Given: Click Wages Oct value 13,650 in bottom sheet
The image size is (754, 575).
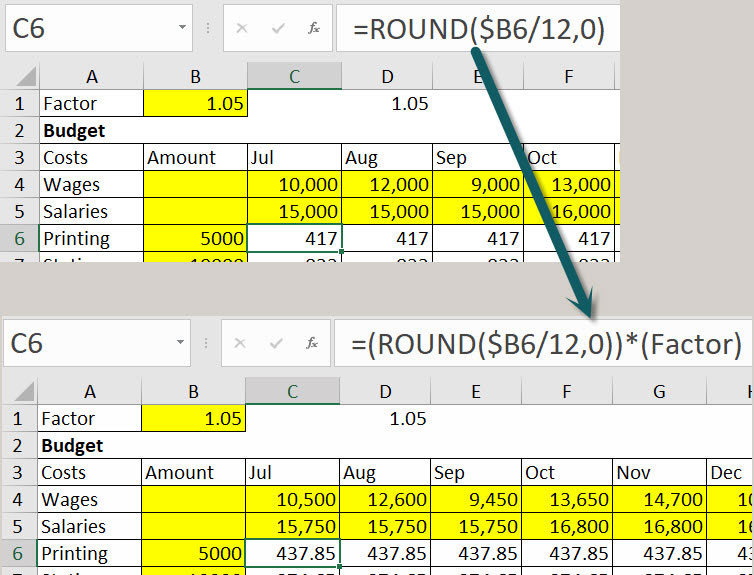Looking at the screenshot, I should pos(567,499).
